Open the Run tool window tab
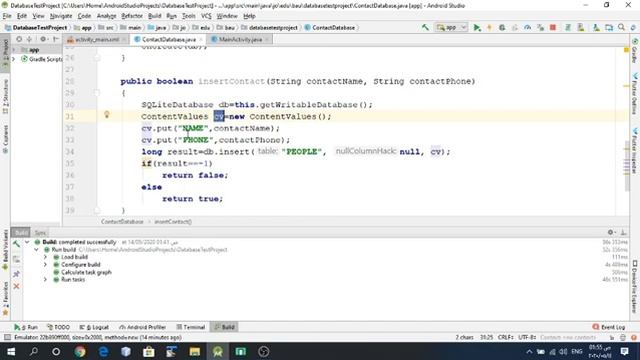Viewport: 640px width, 360px height. pos(26,327)
